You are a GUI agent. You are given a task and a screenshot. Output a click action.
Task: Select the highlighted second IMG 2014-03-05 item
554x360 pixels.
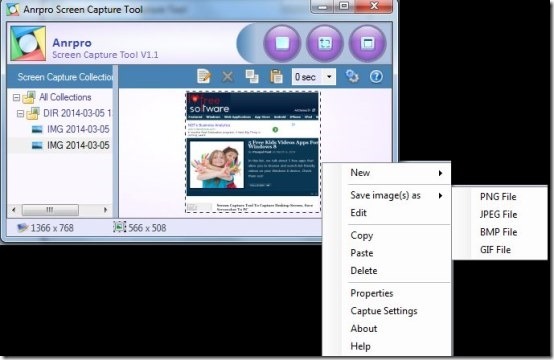[78, 145]
